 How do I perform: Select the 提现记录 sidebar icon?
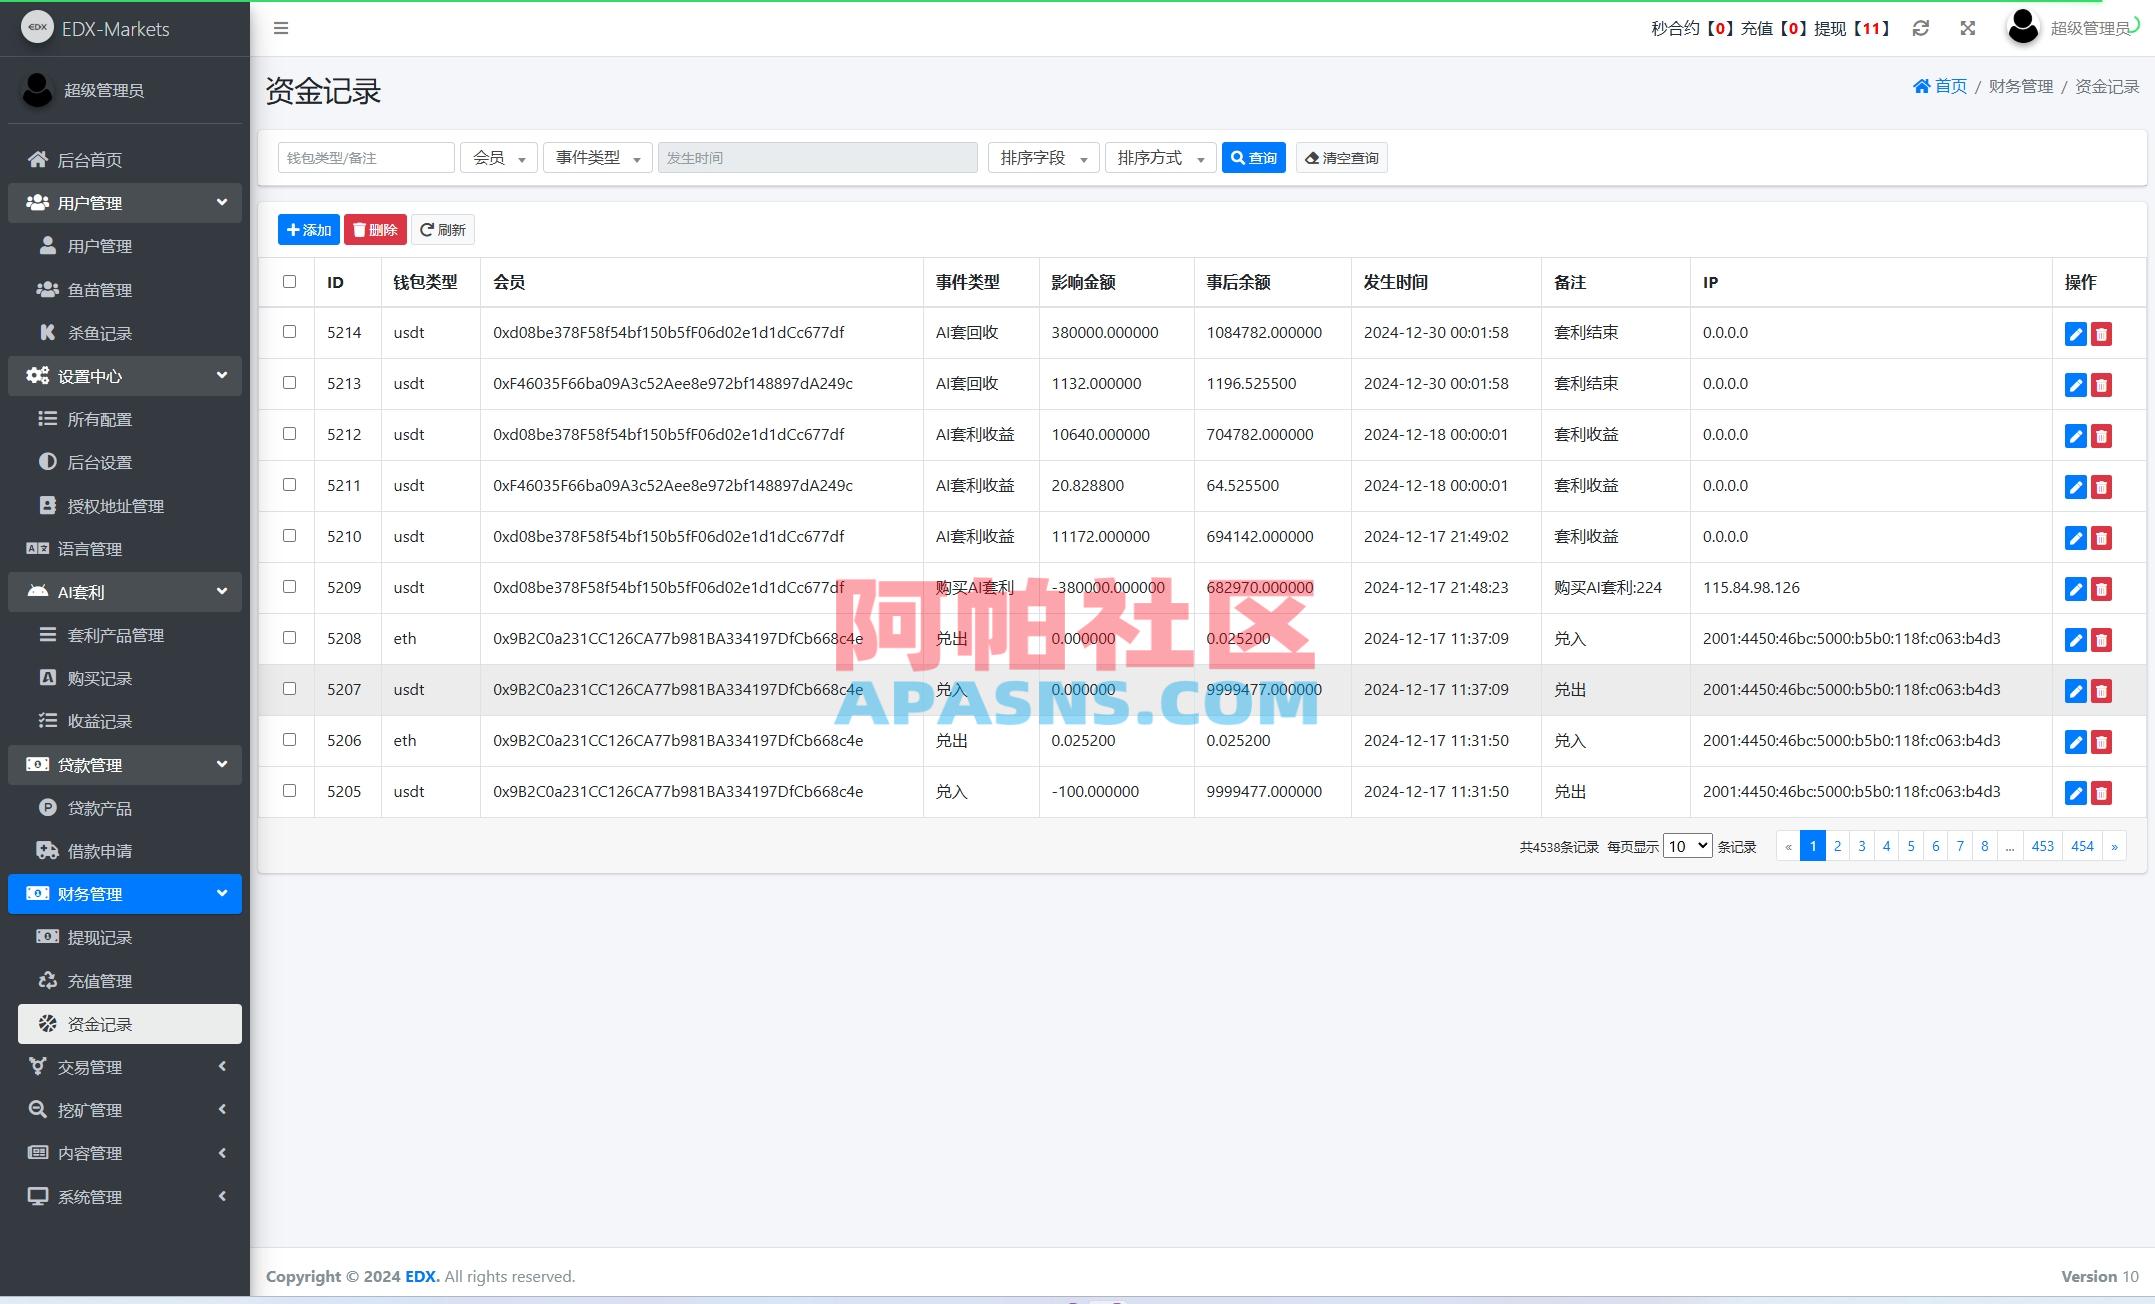click(x=47, y=937)
